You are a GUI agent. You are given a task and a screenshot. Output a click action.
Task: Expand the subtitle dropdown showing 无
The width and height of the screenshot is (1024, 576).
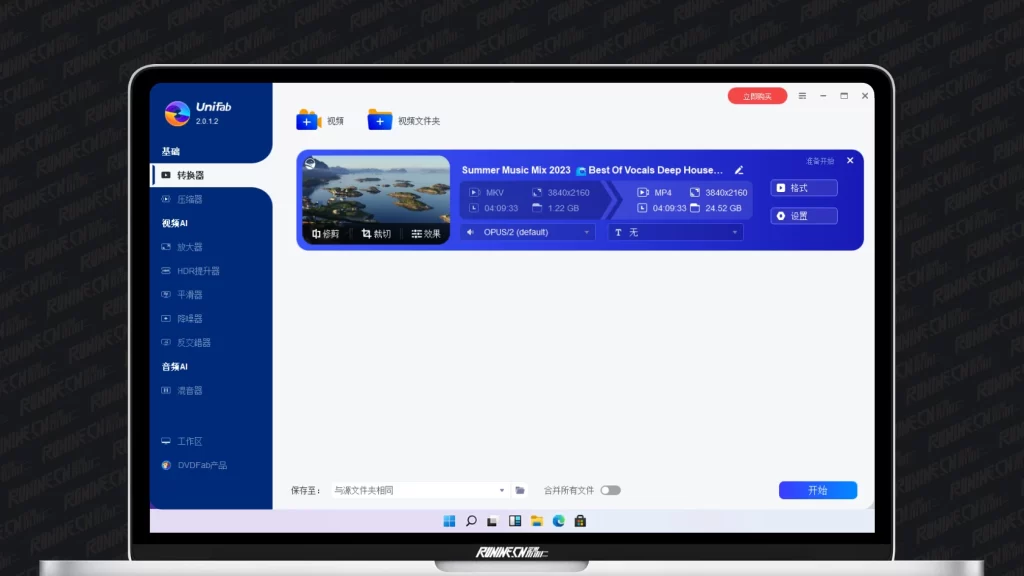pyautogui.click(x=676, y=232)
